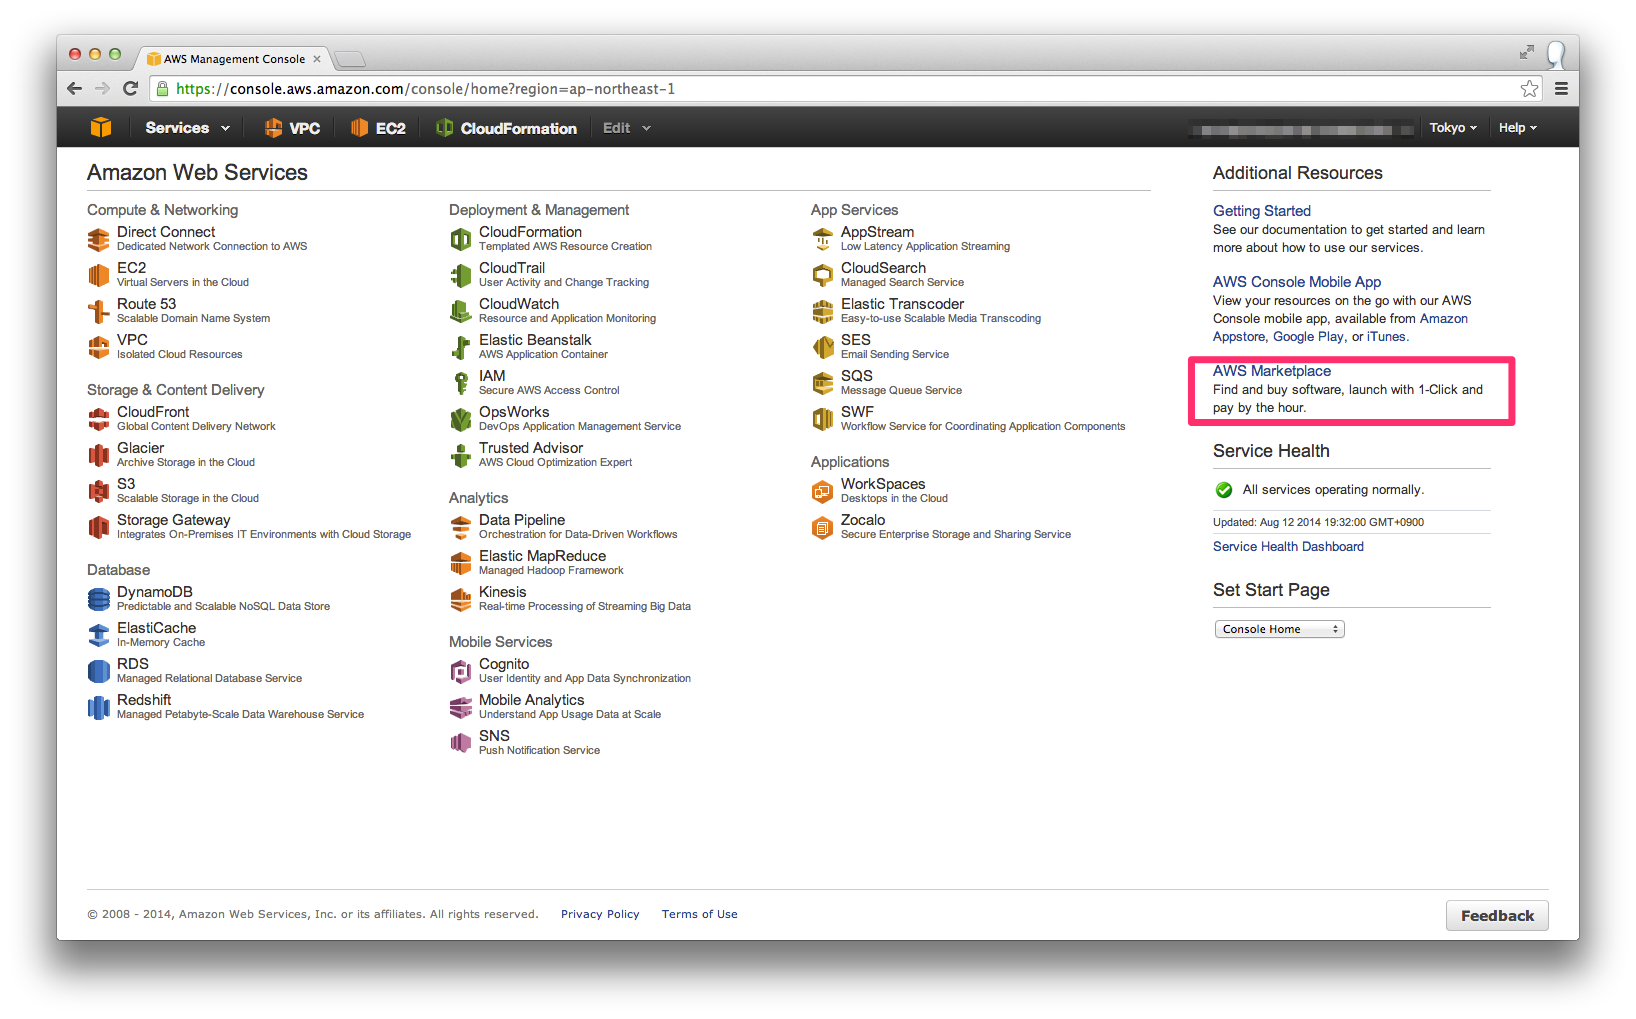Reload the page in the browser
Screen dimensions: 1636x1019
click(130, 89)
